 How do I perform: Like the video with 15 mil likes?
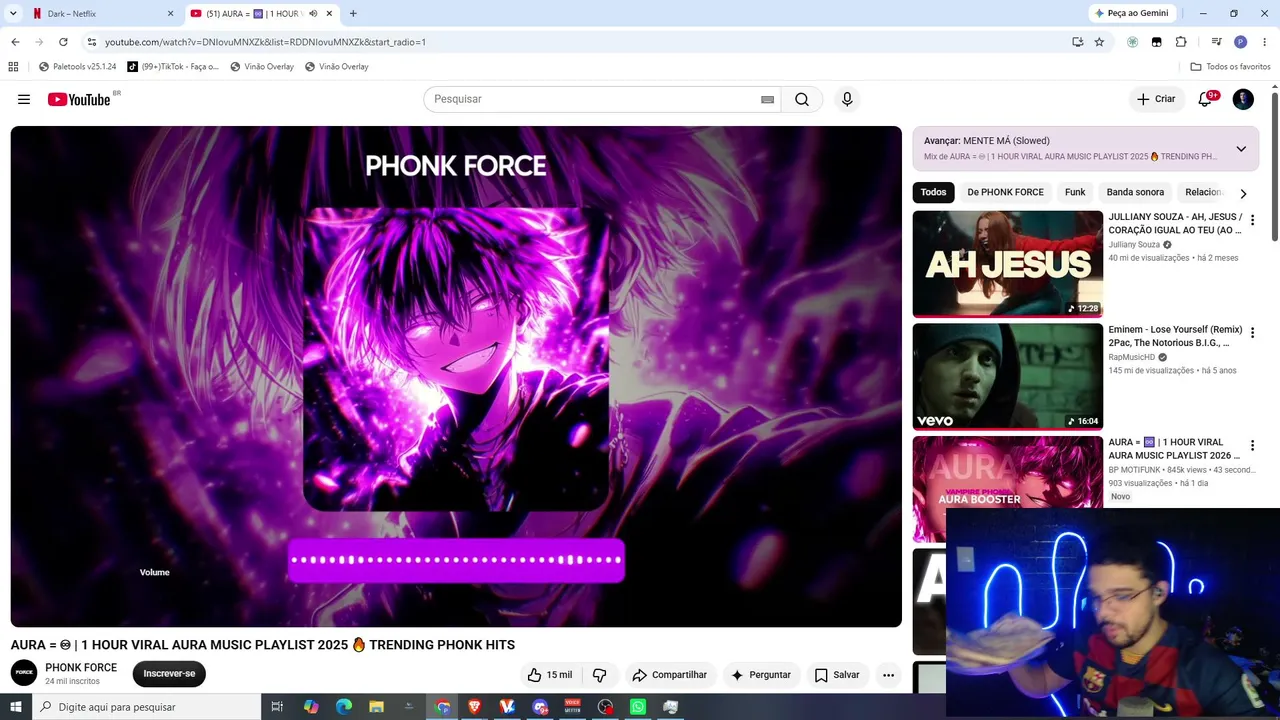click(549, 675)
